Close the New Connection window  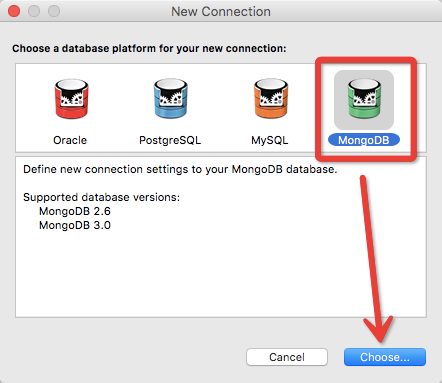click(14, 11)
